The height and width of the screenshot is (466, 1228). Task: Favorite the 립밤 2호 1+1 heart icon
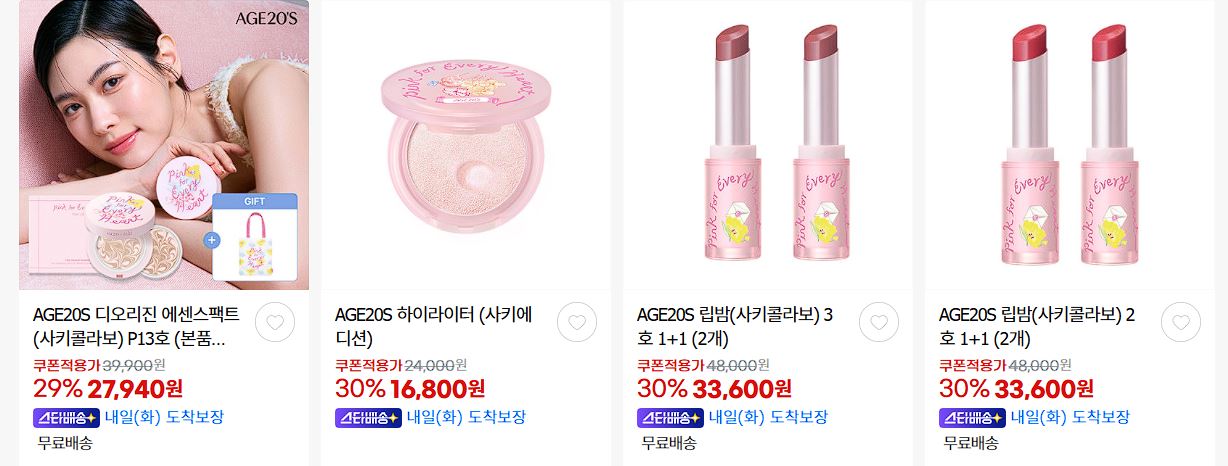coord(1181,322)
